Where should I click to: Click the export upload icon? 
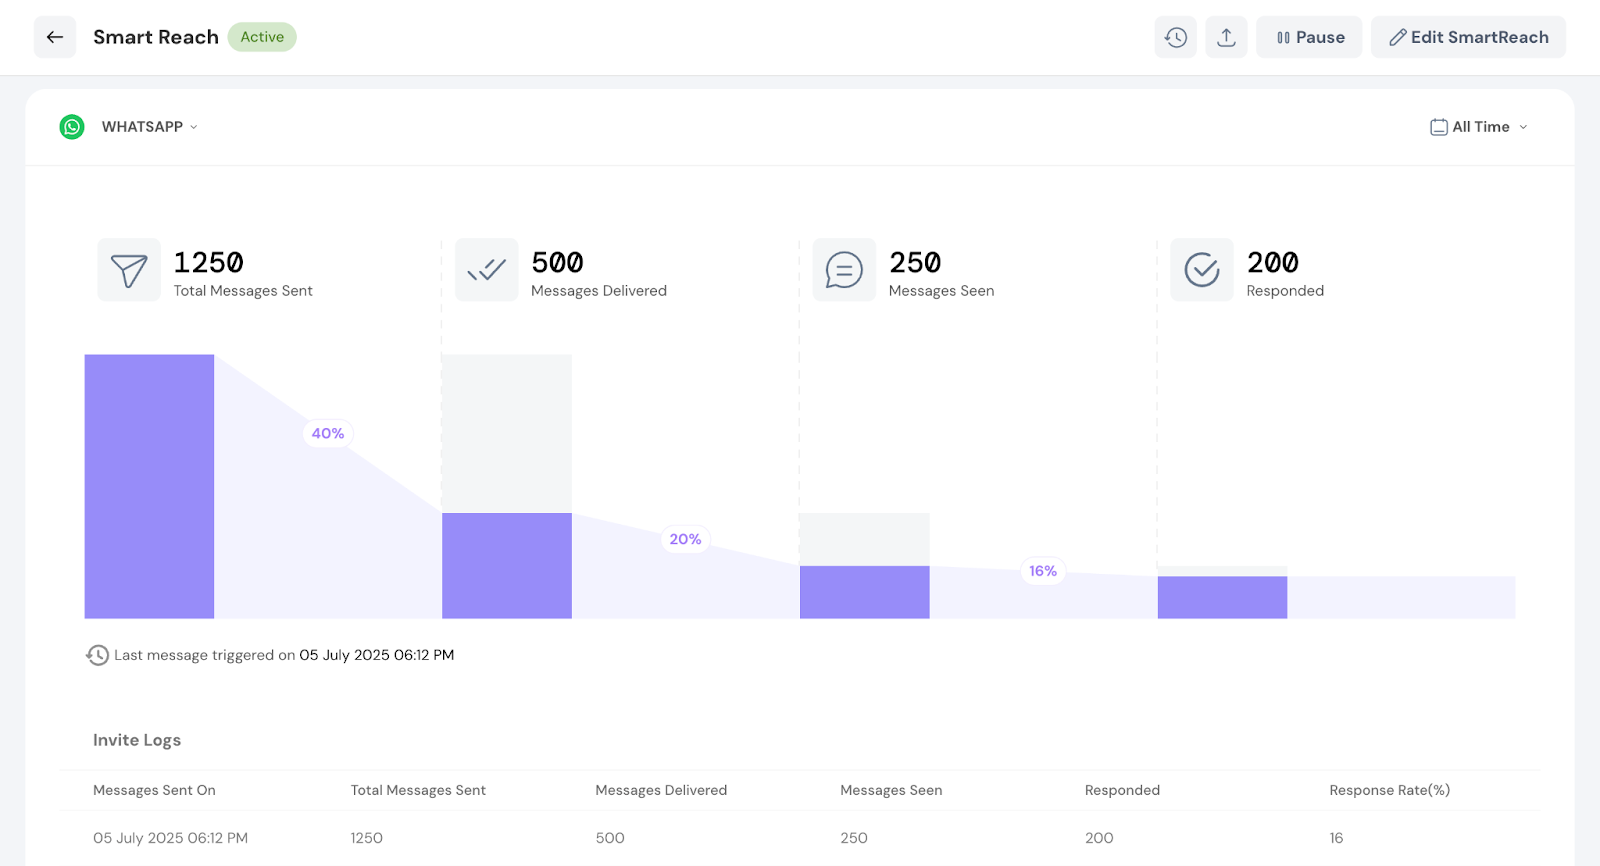(x=1226, y=37)
